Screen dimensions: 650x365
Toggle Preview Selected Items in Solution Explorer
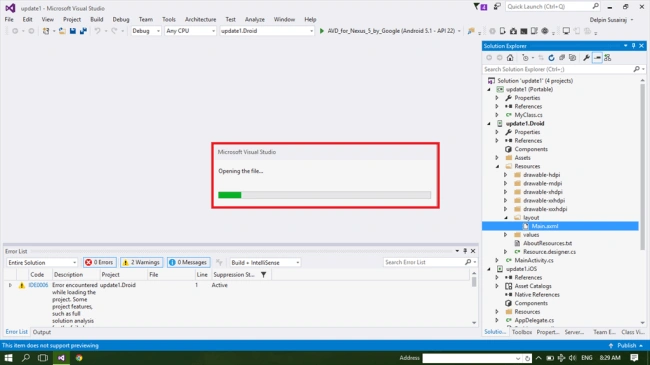pyautogui.click(x=597, y=58)
